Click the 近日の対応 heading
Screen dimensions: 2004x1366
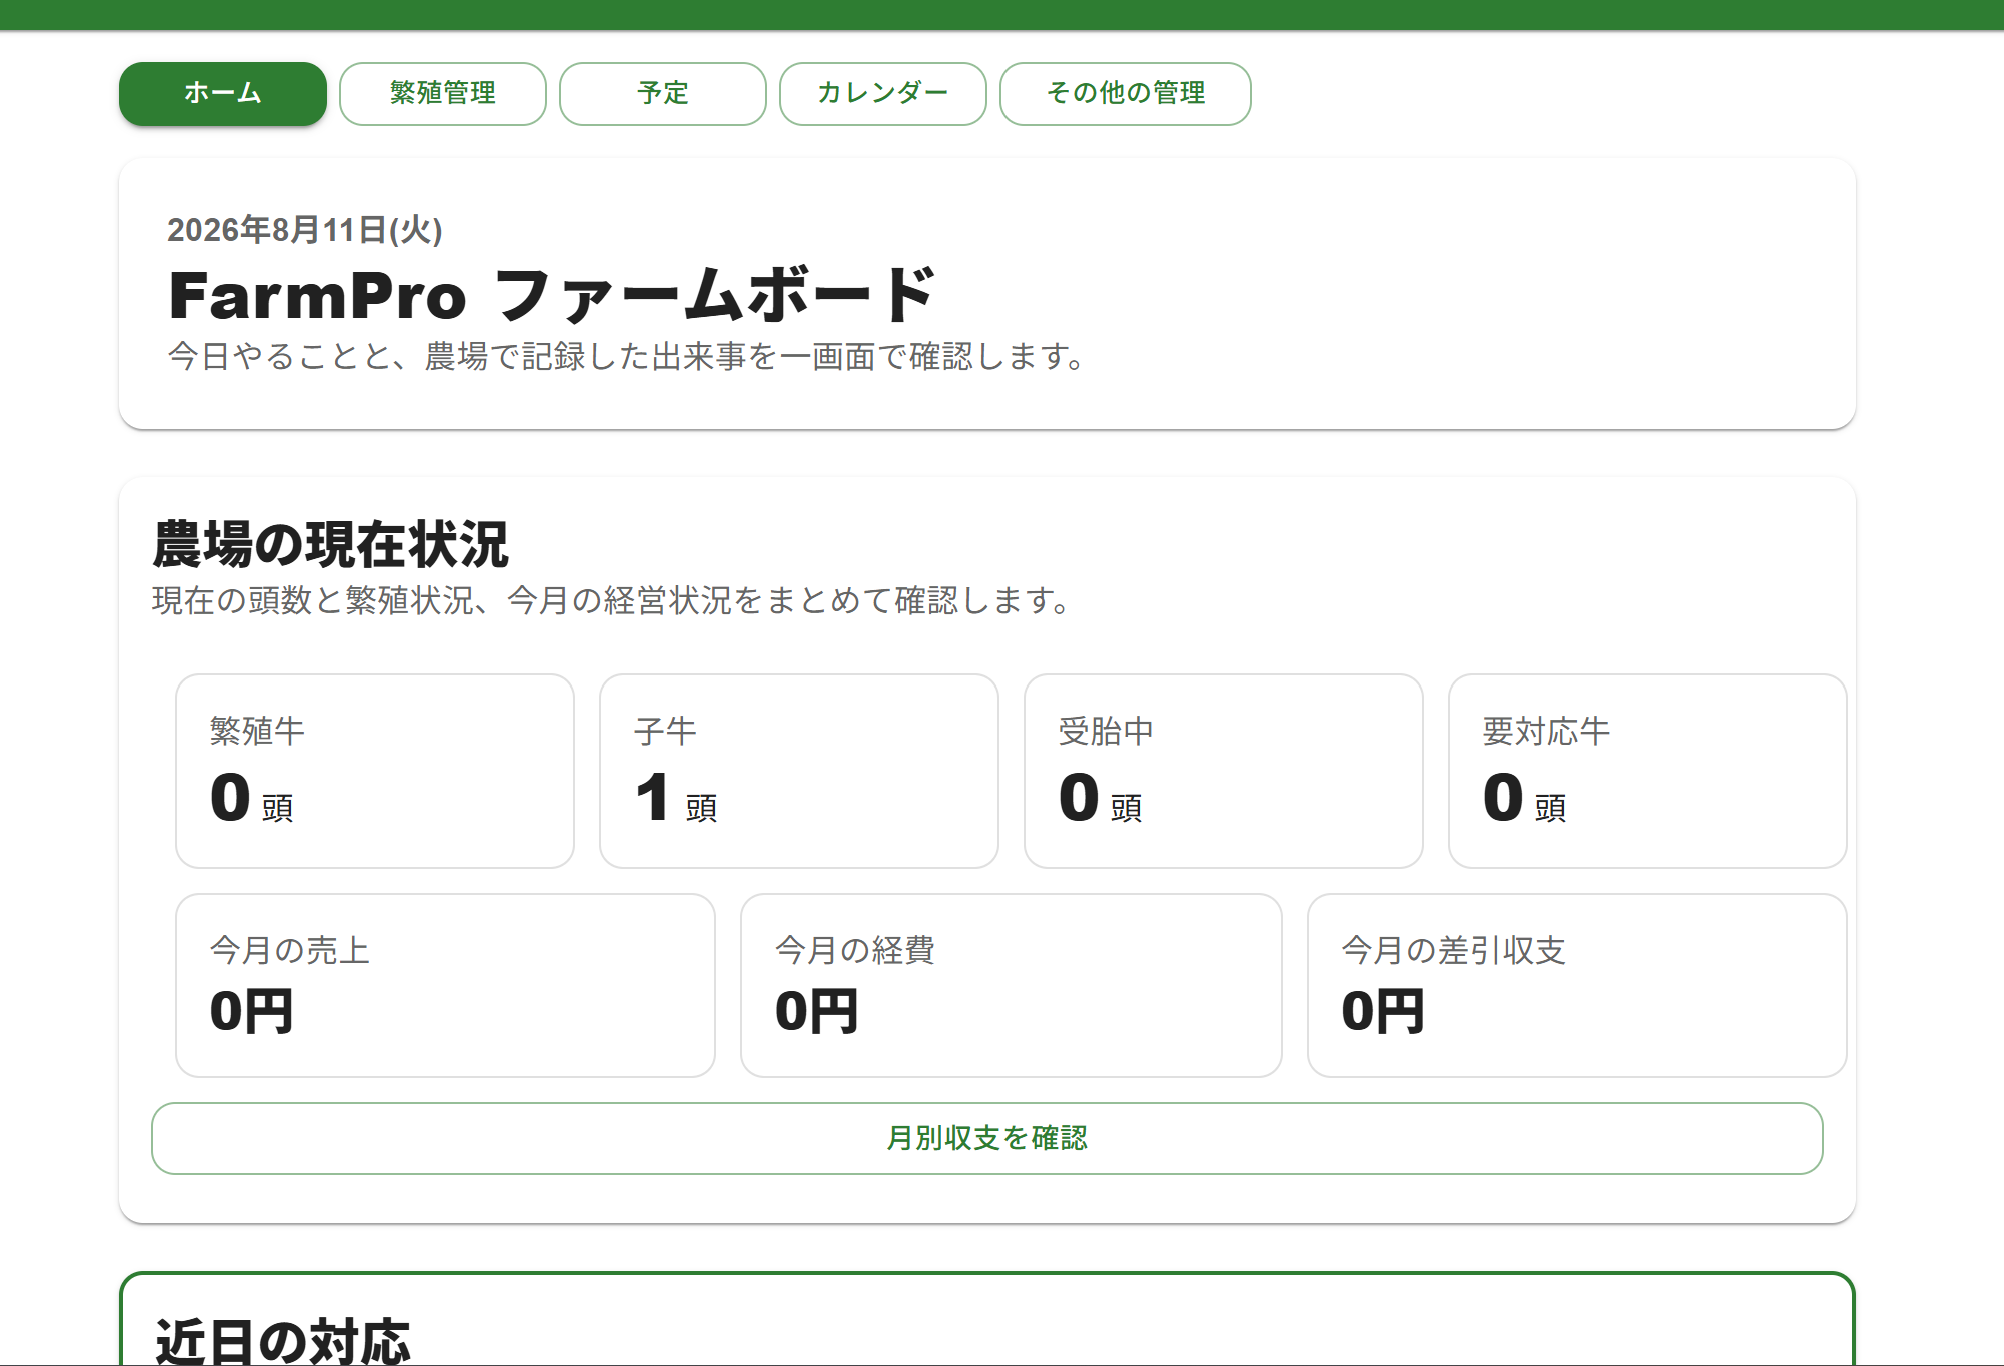pos(283,1341)
